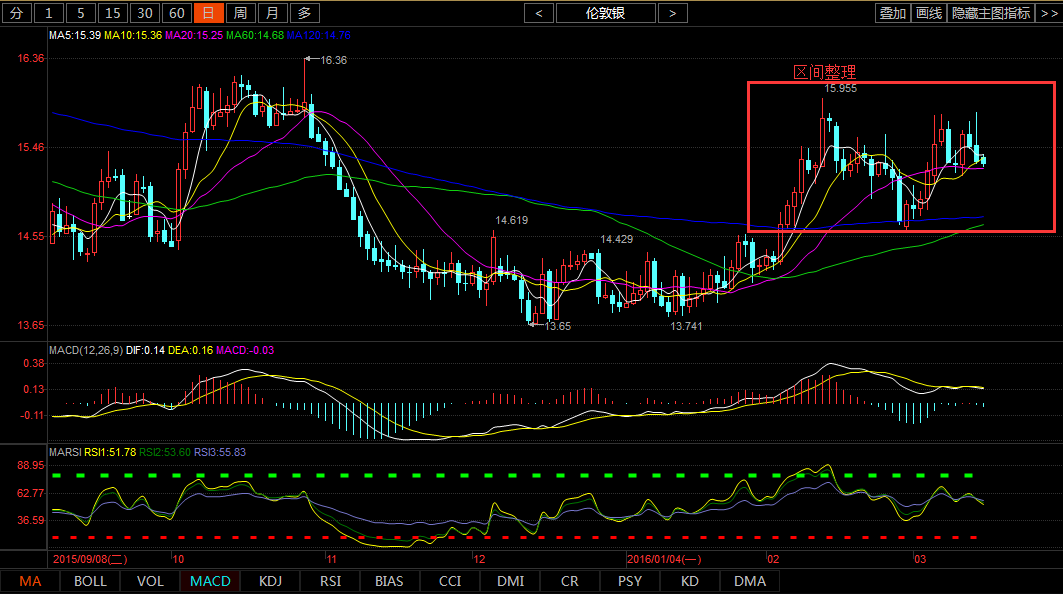Select the MA indicator tab

(x=30, y=581)
